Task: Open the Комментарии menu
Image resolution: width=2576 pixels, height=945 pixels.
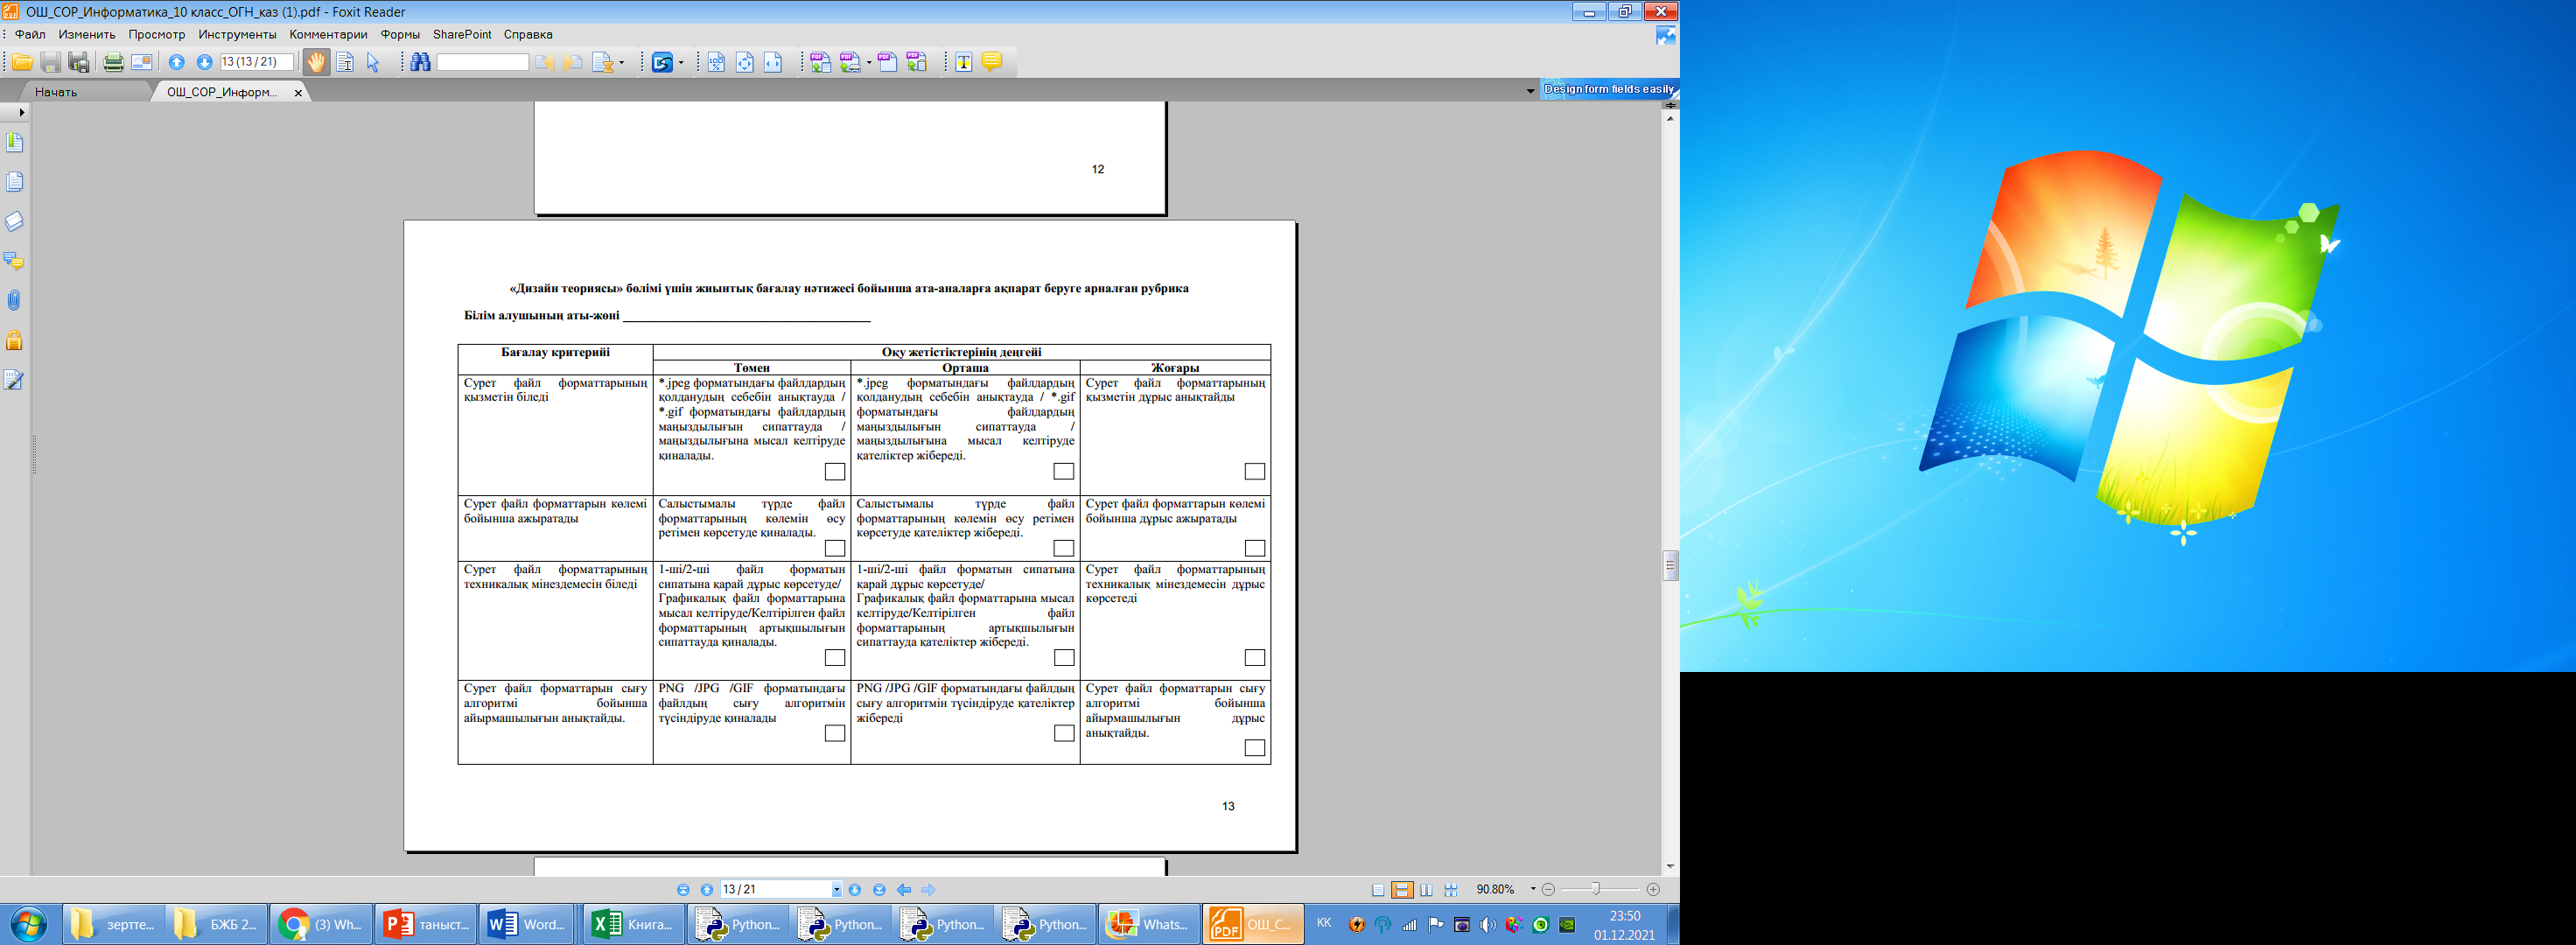Action: point(328,34)
